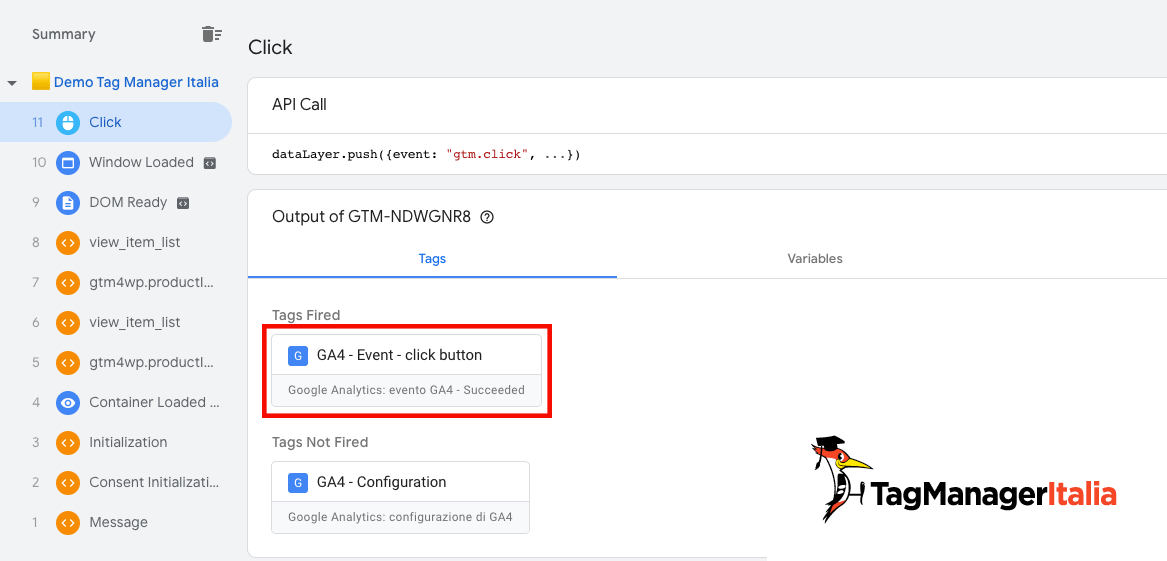Viewport: 1167px width, 561px height.
Task: Click the code badge next to DOM Ready
Action: (182, 203)
